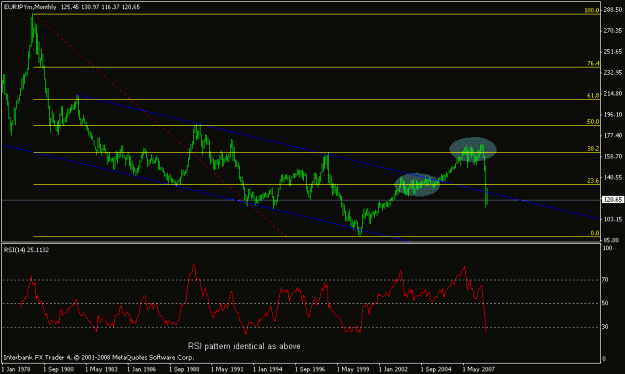Click the 1 May 2007 date label

click(x=478, y=369)
